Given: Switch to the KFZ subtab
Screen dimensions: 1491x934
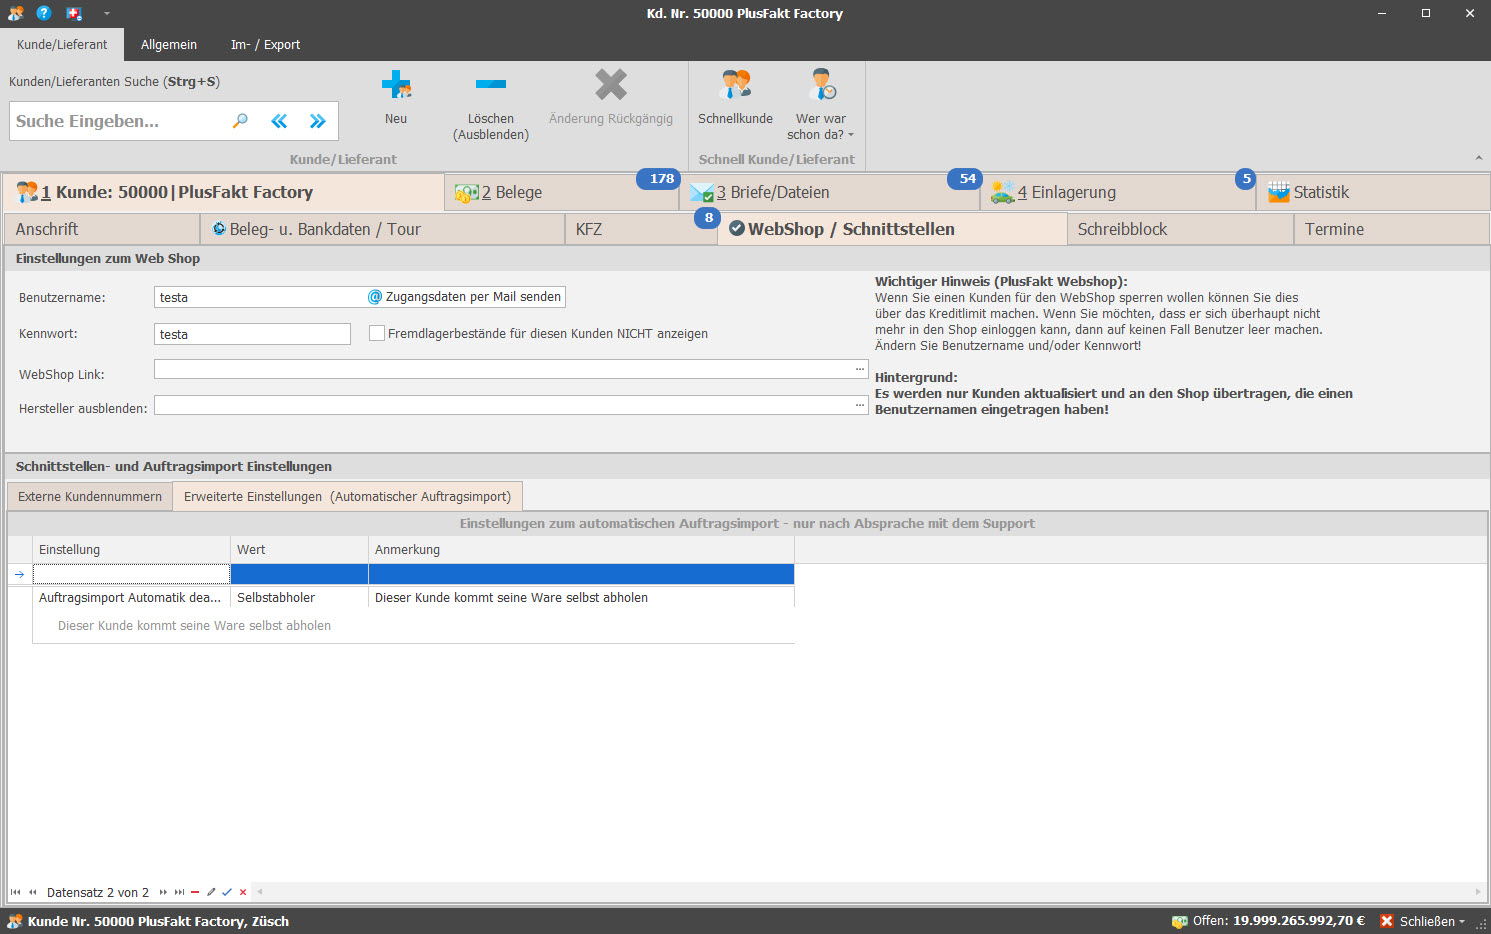Looking at the screenshot, I should 640,229.
